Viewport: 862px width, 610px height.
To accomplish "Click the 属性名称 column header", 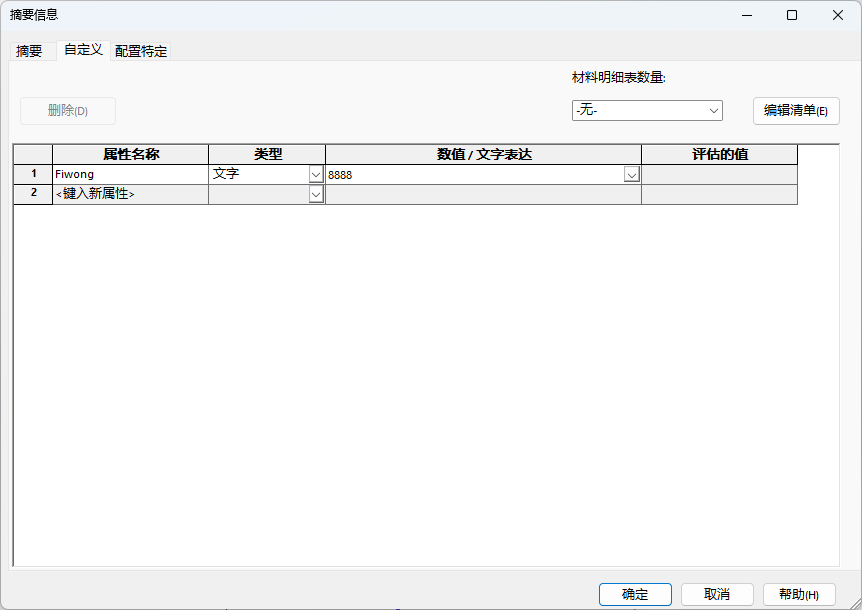I will click(130, 154).
